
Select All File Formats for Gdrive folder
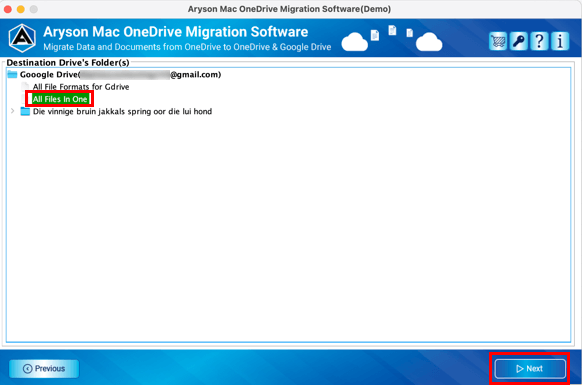point(81,87)
